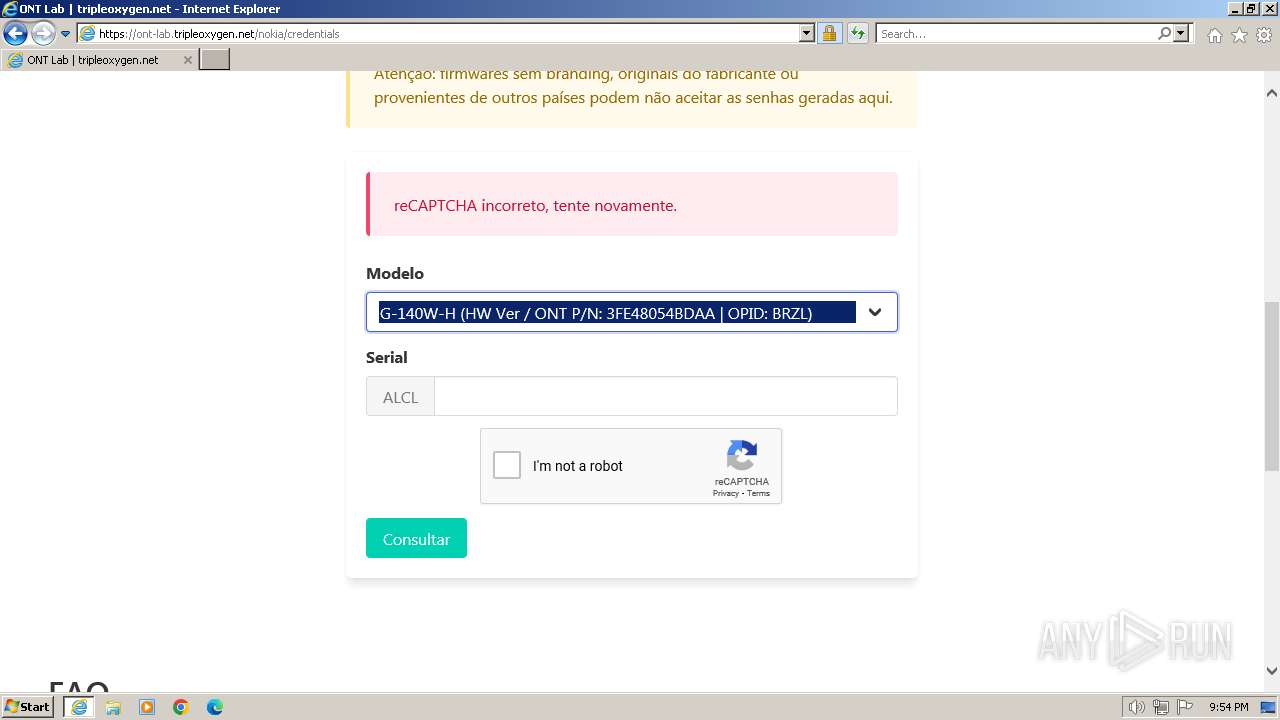The width and height of the screenshot is (1280, 720).
Task: Open reCAPTCHA Terms link
Action: click(x=758, y=493)
